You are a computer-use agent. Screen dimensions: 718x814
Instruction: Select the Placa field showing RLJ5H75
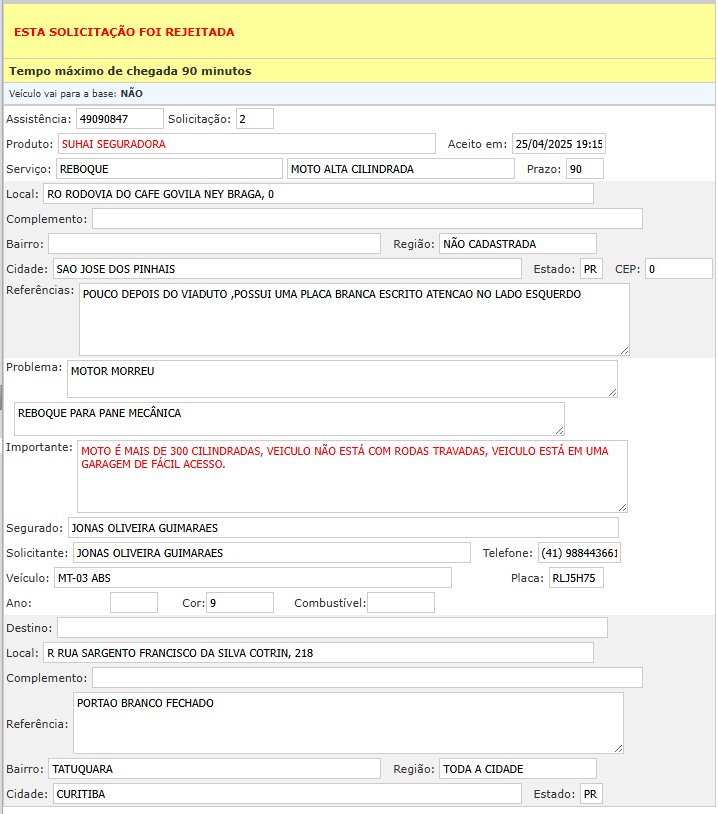click(575, 578)
